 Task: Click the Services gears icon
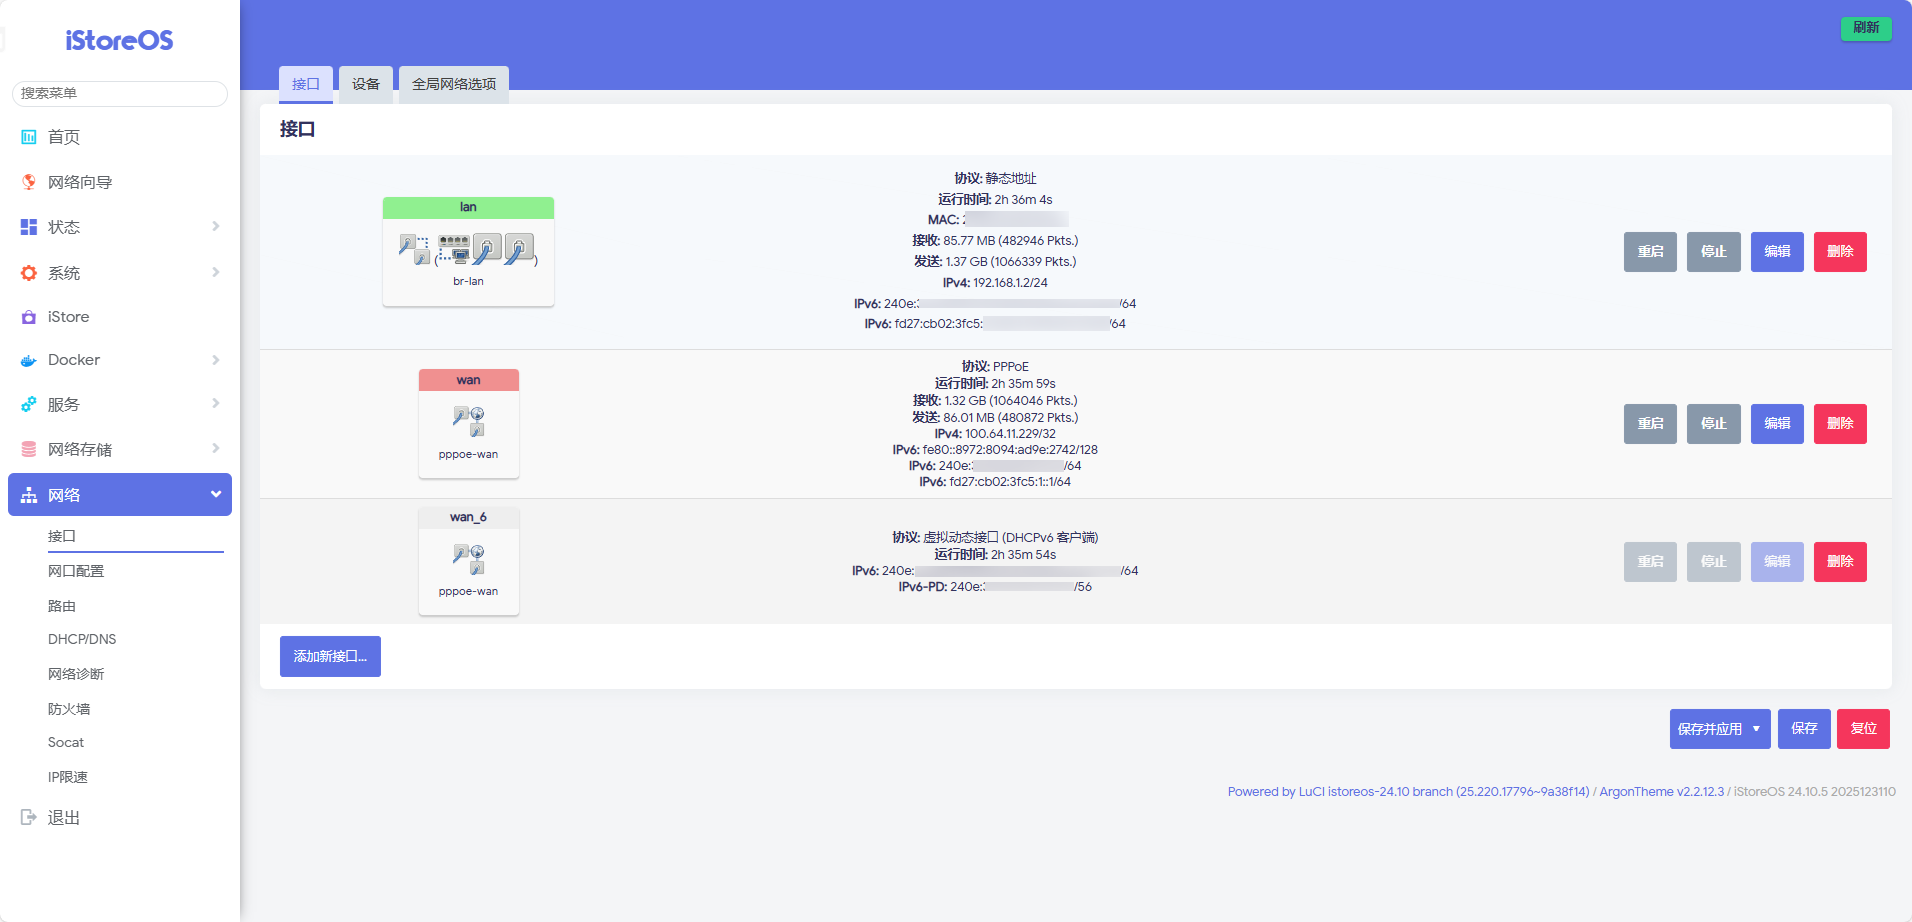(x=29, y=405)
